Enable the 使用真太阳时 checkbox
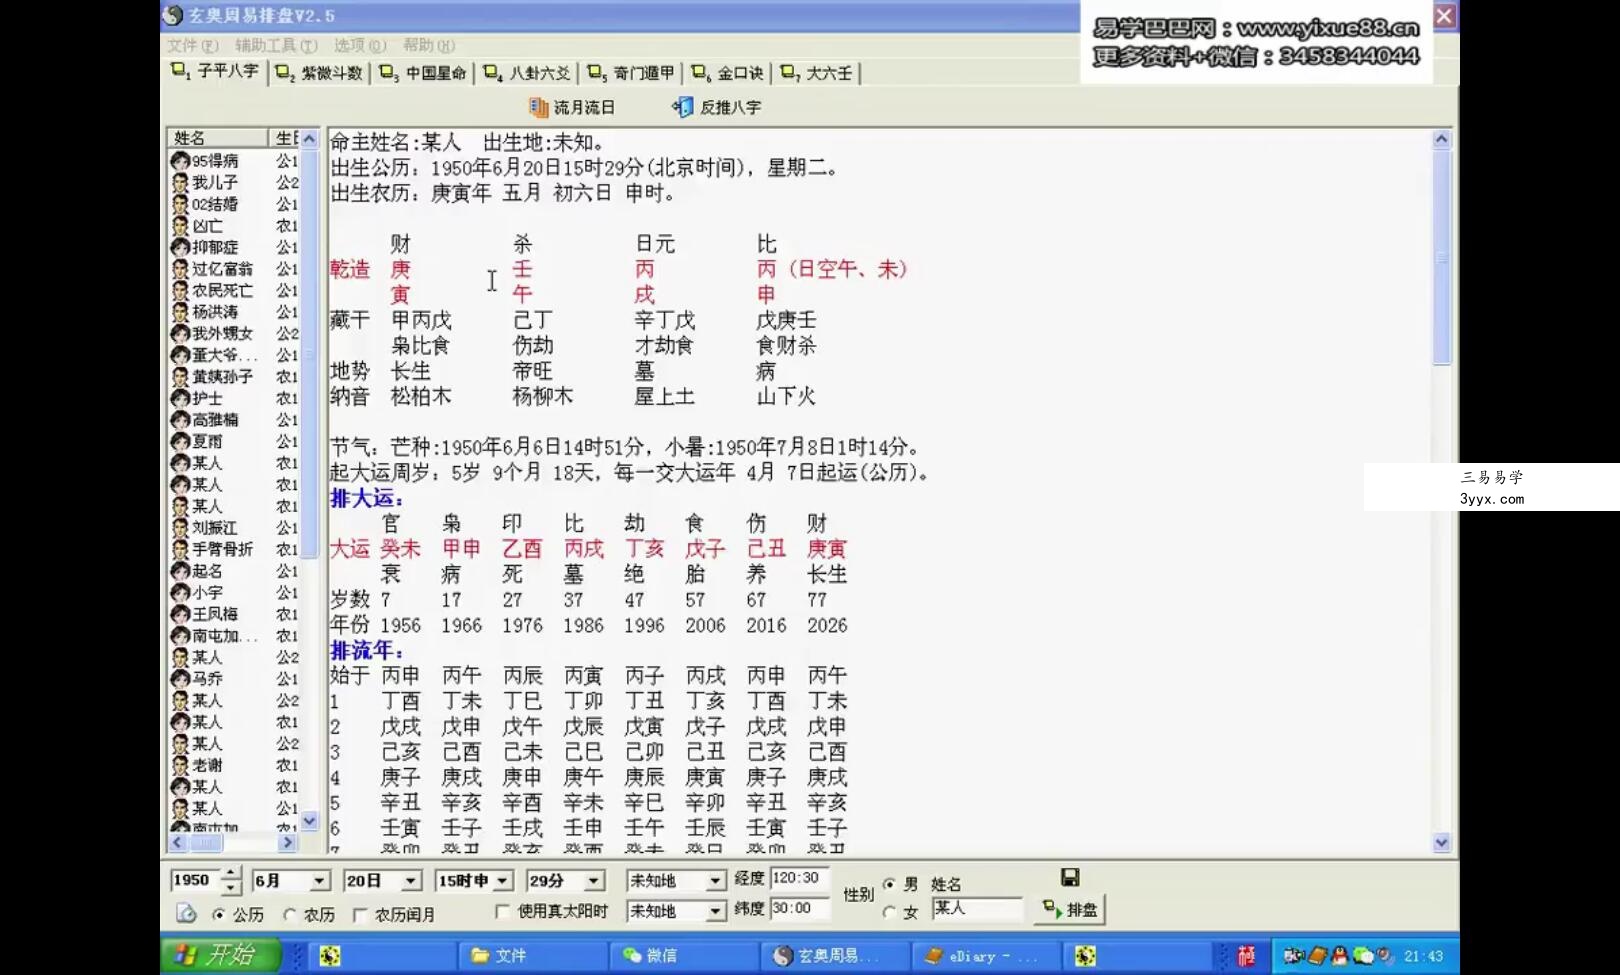The width and height of the screenshot is (1620, 975). (x=502, y=911)
